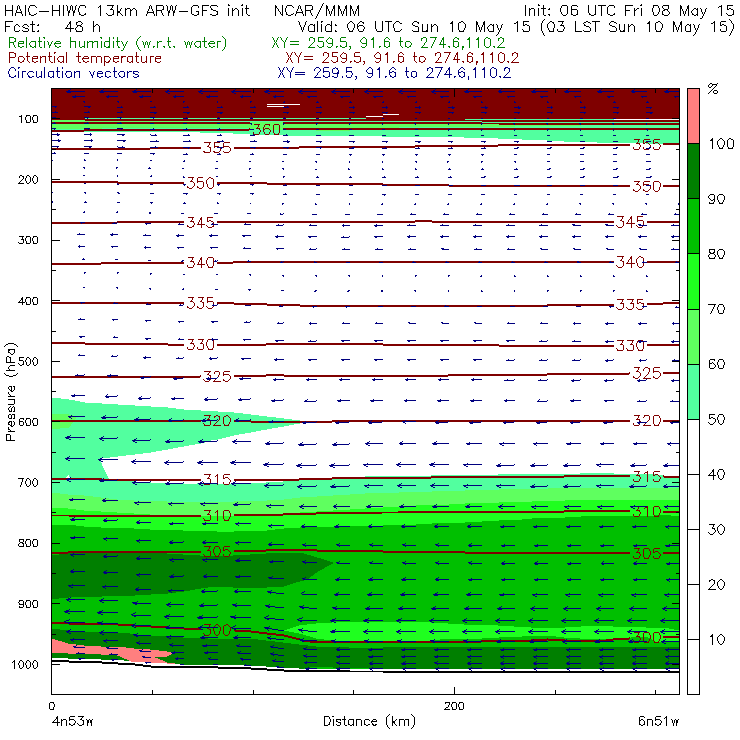740x740 pixels.
Task: Click the left '300' contour label
Action: tap(217, 630)
